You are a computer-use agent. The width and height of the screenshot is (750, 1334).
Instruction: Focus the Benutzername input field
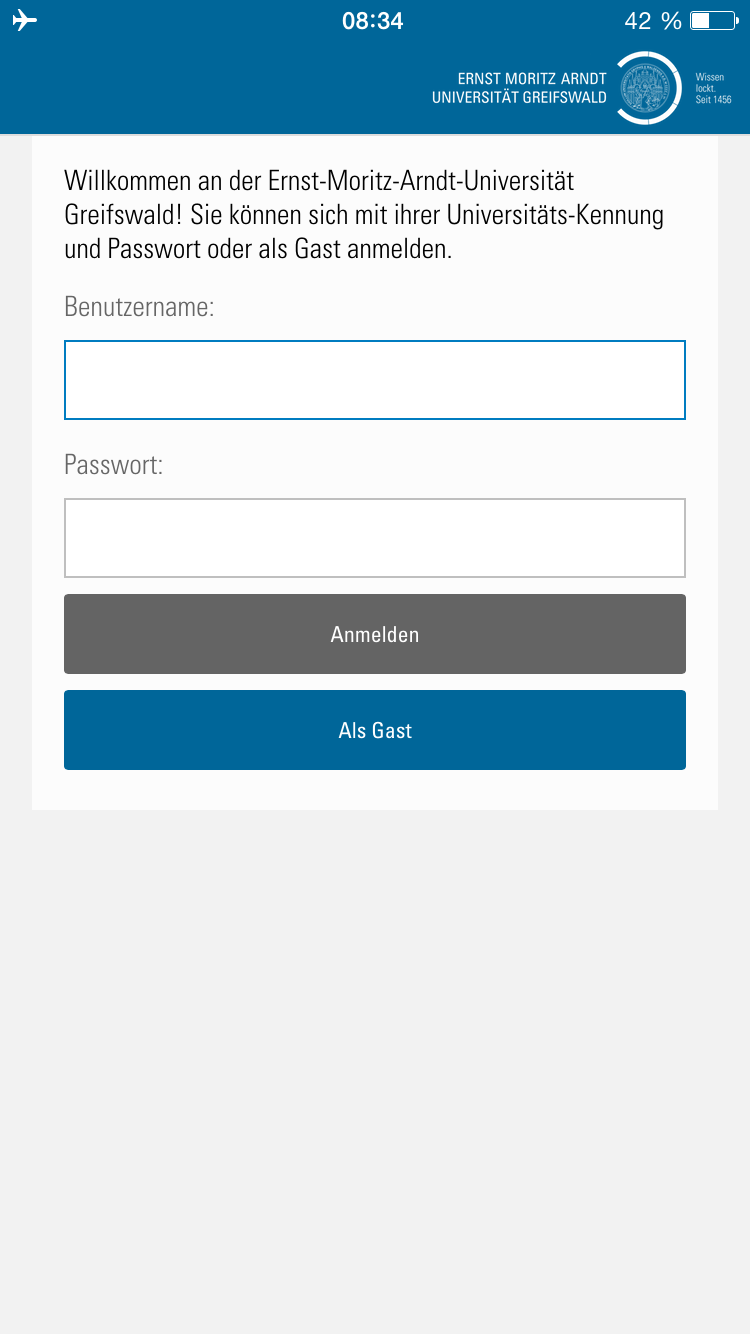coord(375,380)
